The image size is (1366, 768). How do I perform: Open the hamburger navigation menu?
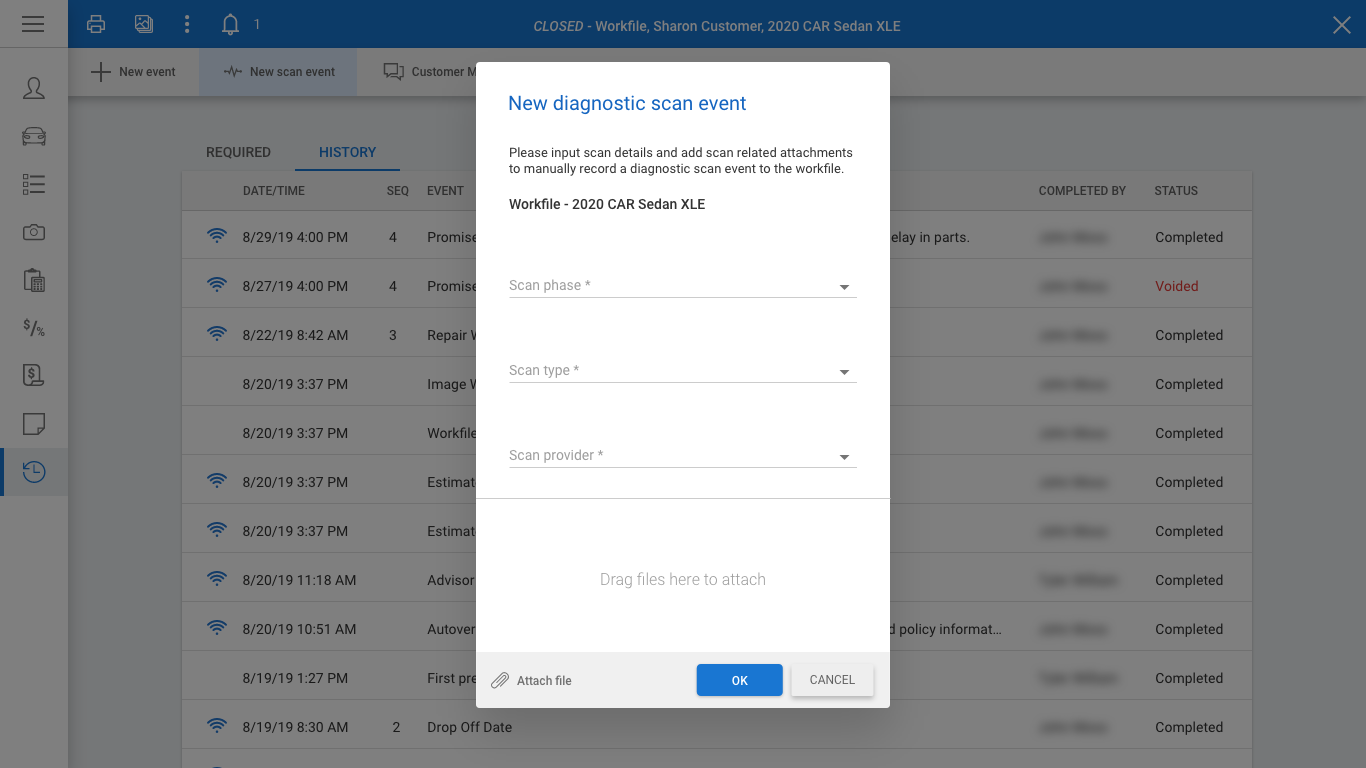[x=33, y=24]
